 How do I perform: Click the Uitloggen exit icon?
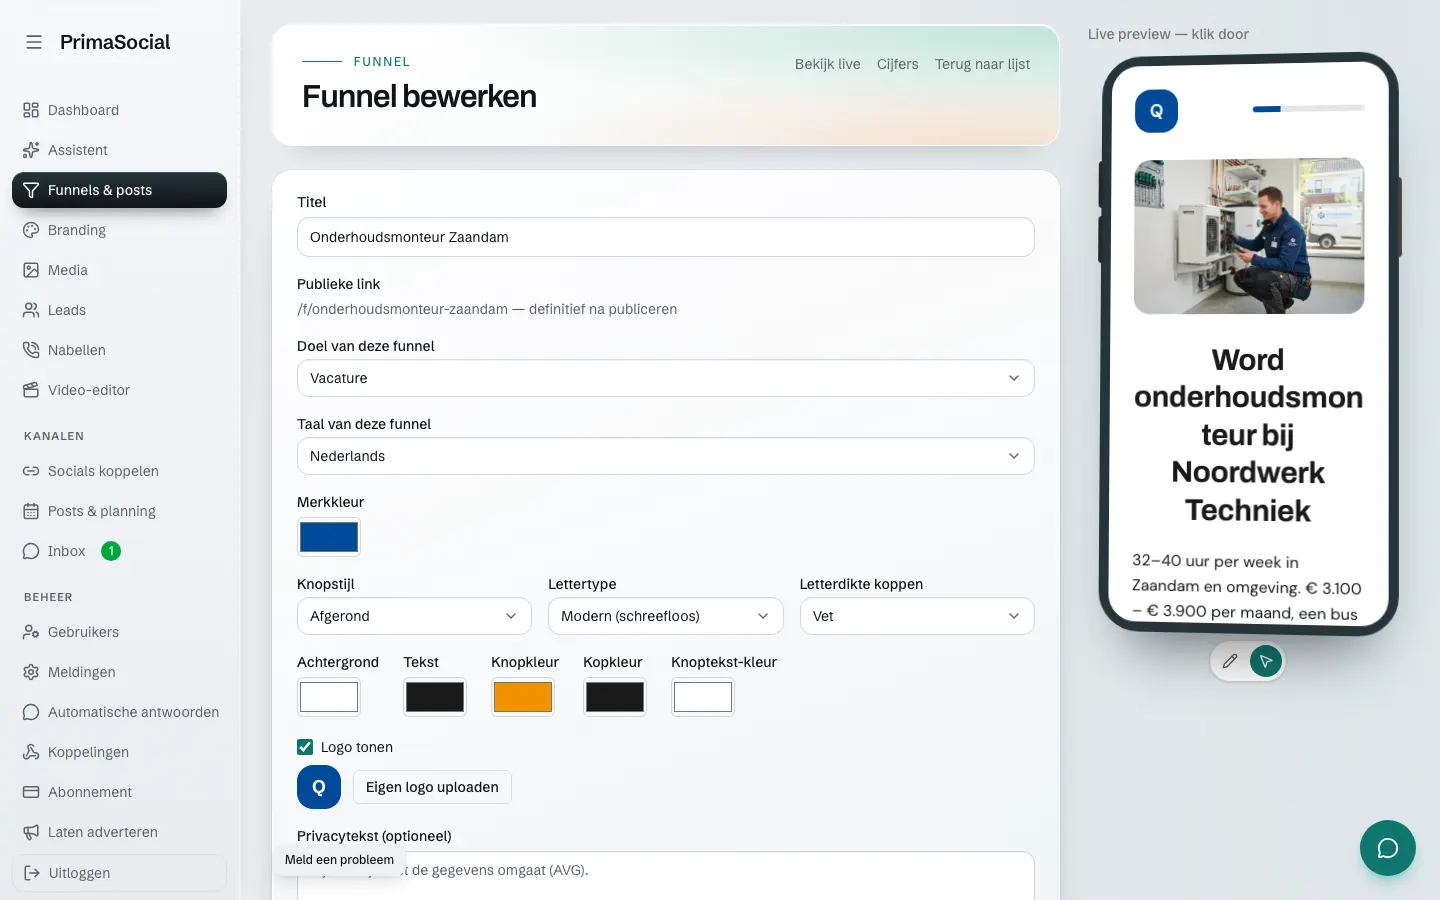pyautogui.click(x=32, y=873)
